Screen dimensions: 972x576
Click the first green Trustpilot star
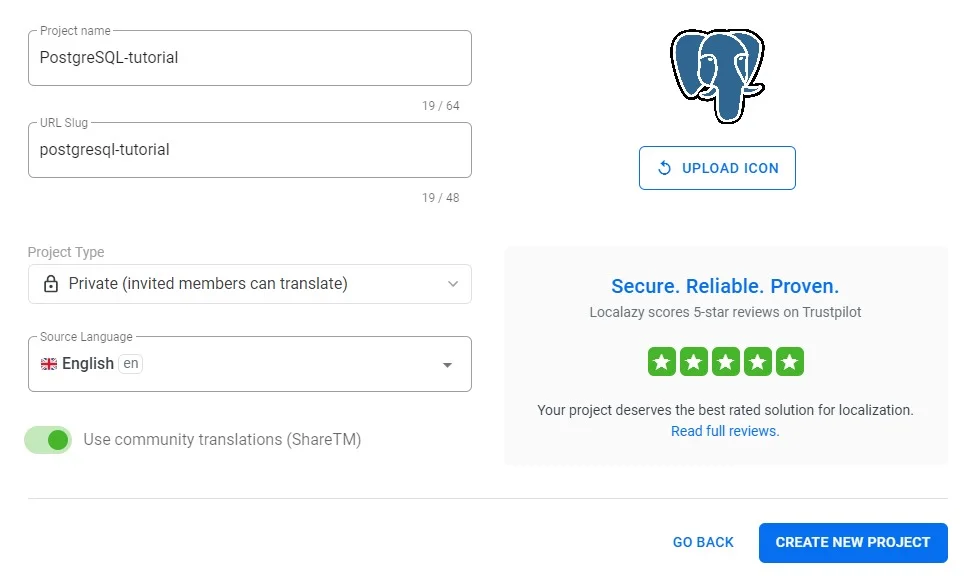(661, 362)
